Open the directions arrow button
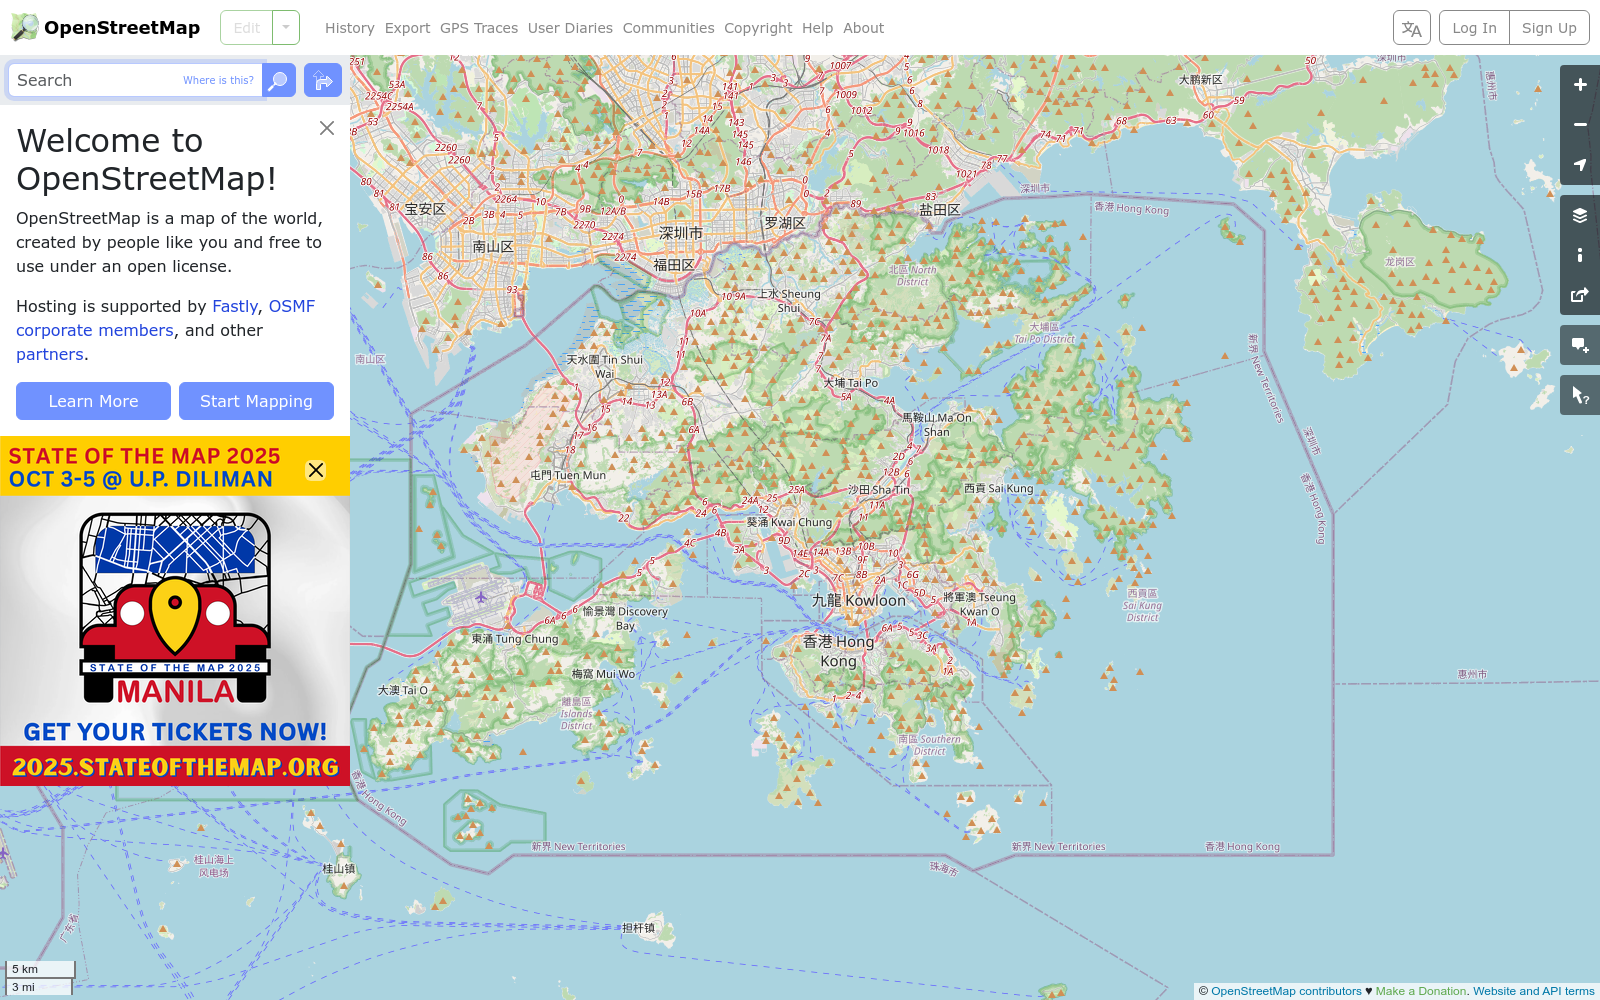 coord(323,80)
